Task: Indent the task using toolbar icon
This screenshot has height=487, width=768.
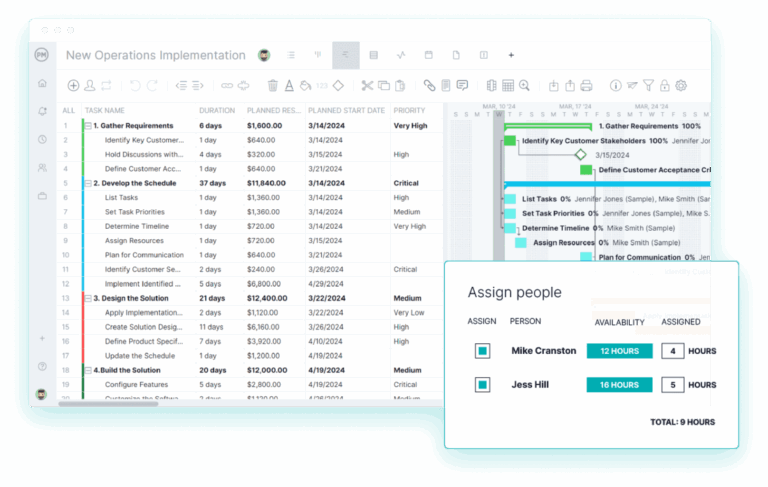Action: tap(197, 86)
